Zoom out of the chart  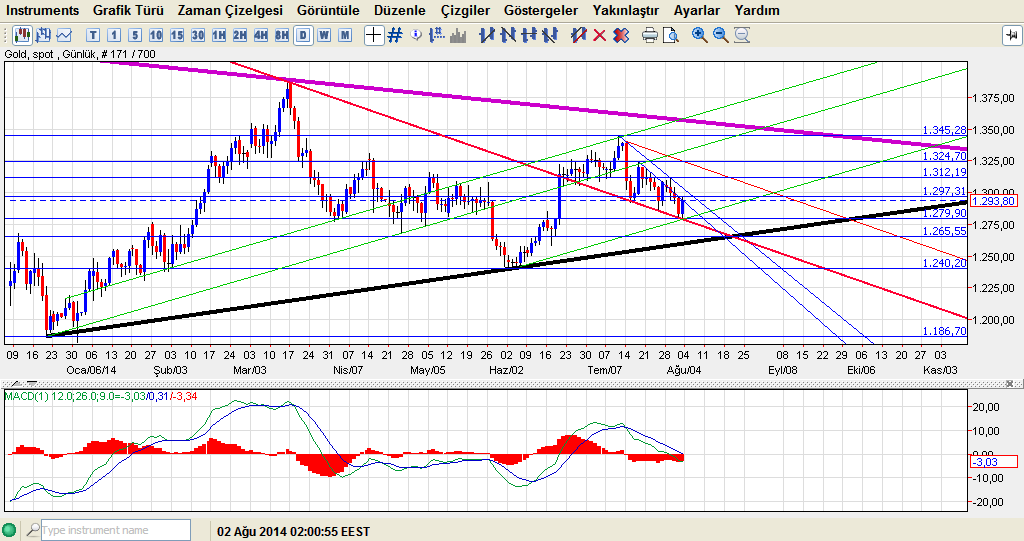pos(720,35)
